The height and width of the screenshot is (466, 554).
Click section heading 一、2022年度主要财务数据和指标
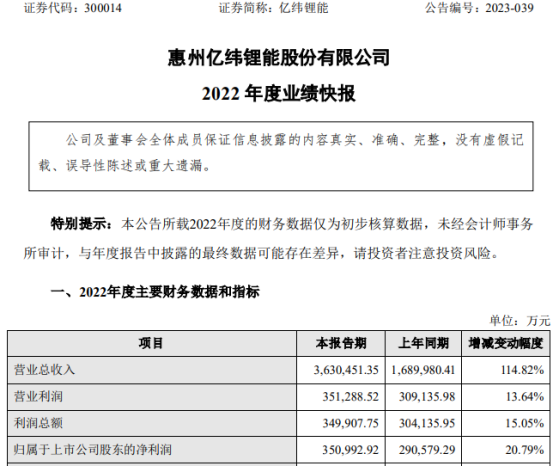point(155,292)
